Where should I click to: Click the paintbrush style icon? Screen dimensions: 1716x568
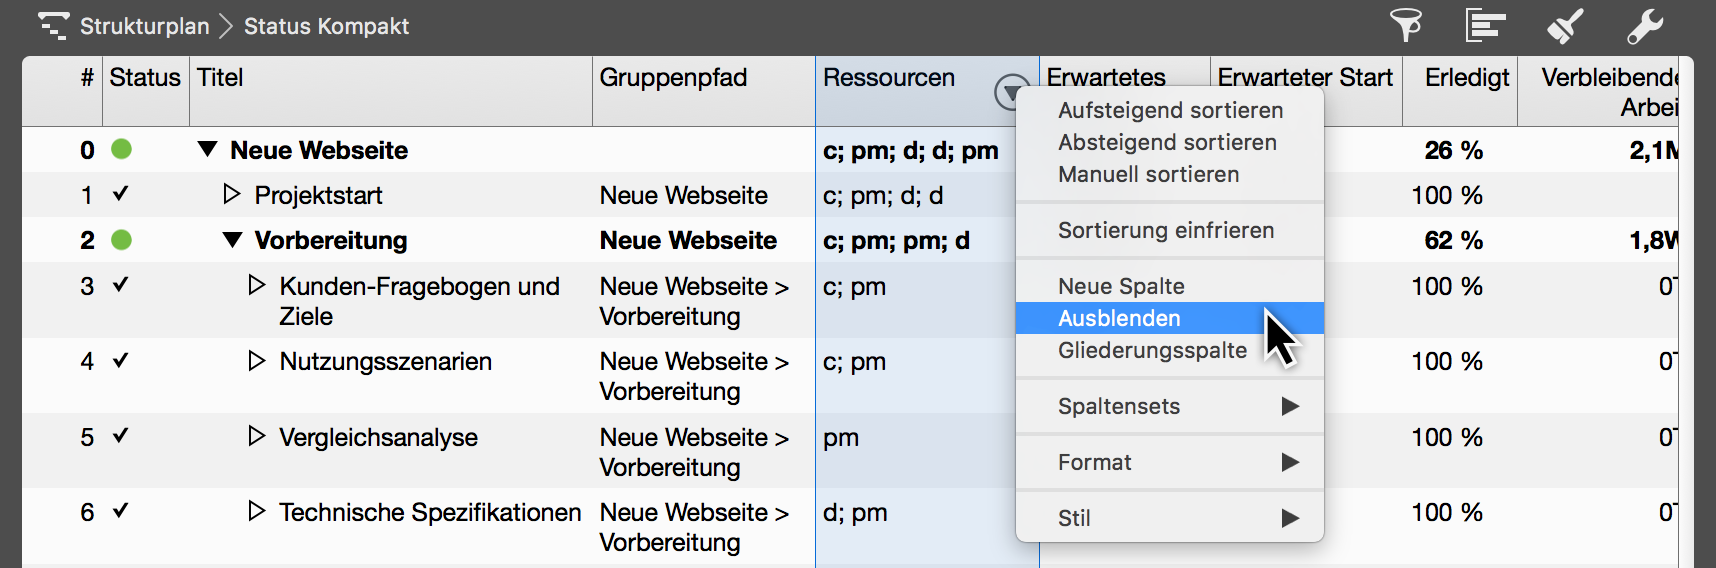coord(1565,26)
